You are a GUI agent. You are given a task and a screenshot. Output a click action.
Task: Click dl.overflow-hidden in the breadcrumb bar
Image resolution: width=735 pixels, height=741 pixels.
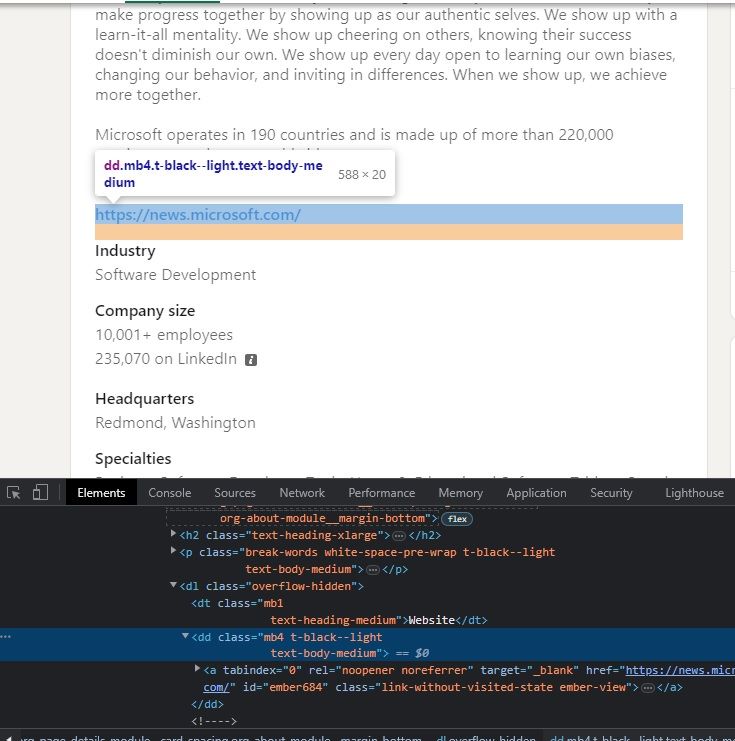(x=486, y=738)
